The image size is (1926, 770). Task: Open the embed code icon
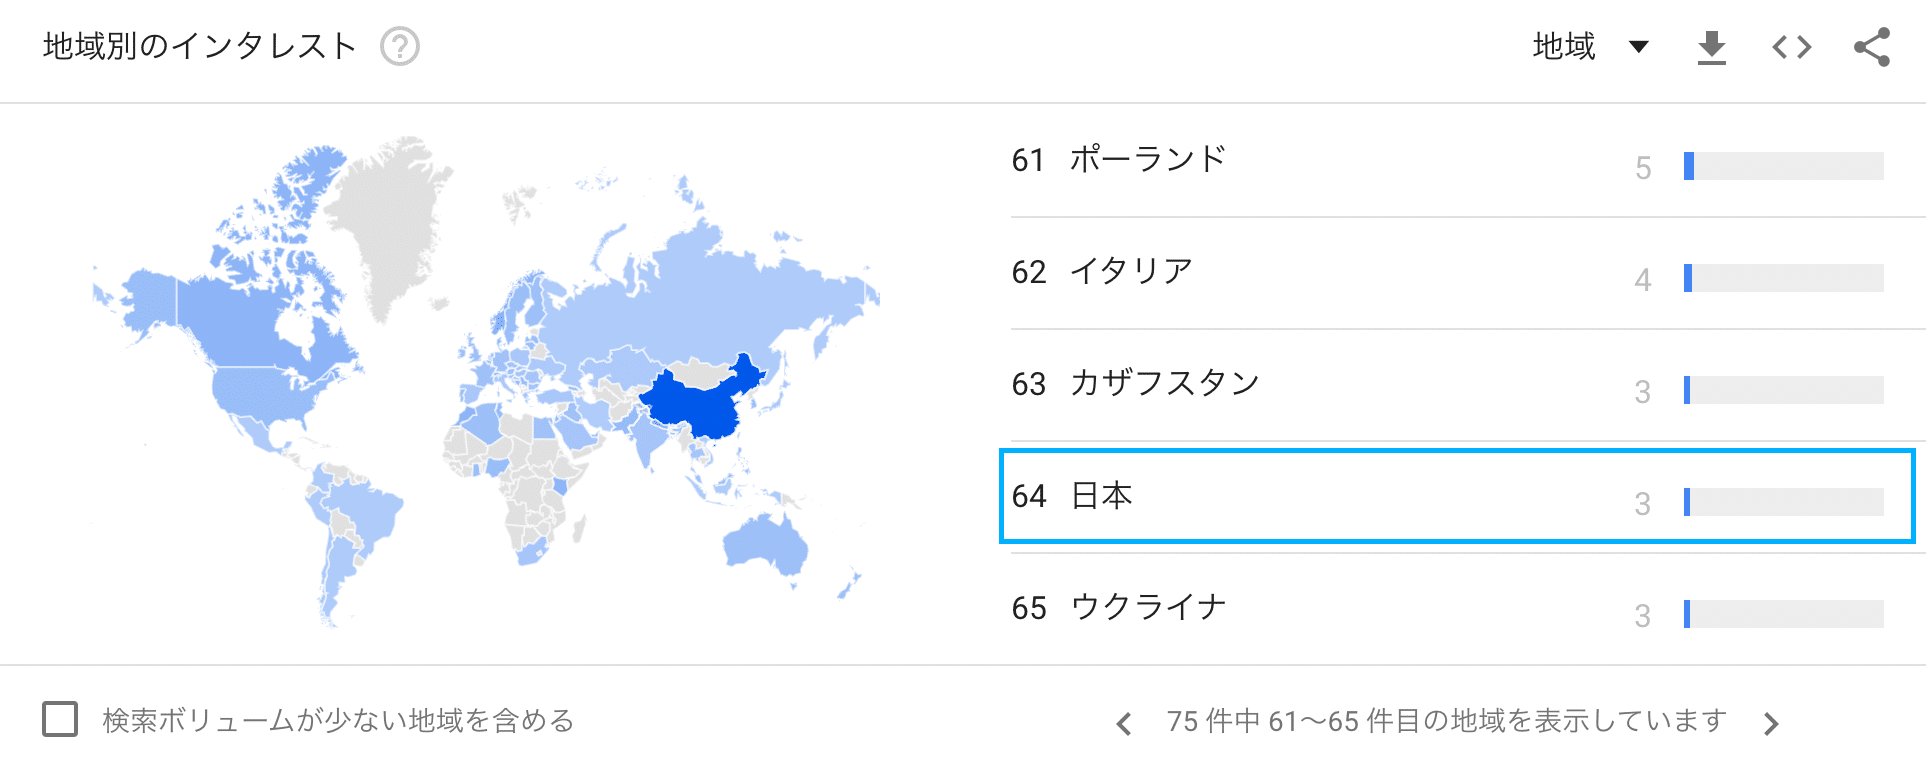coord(1791,47)
